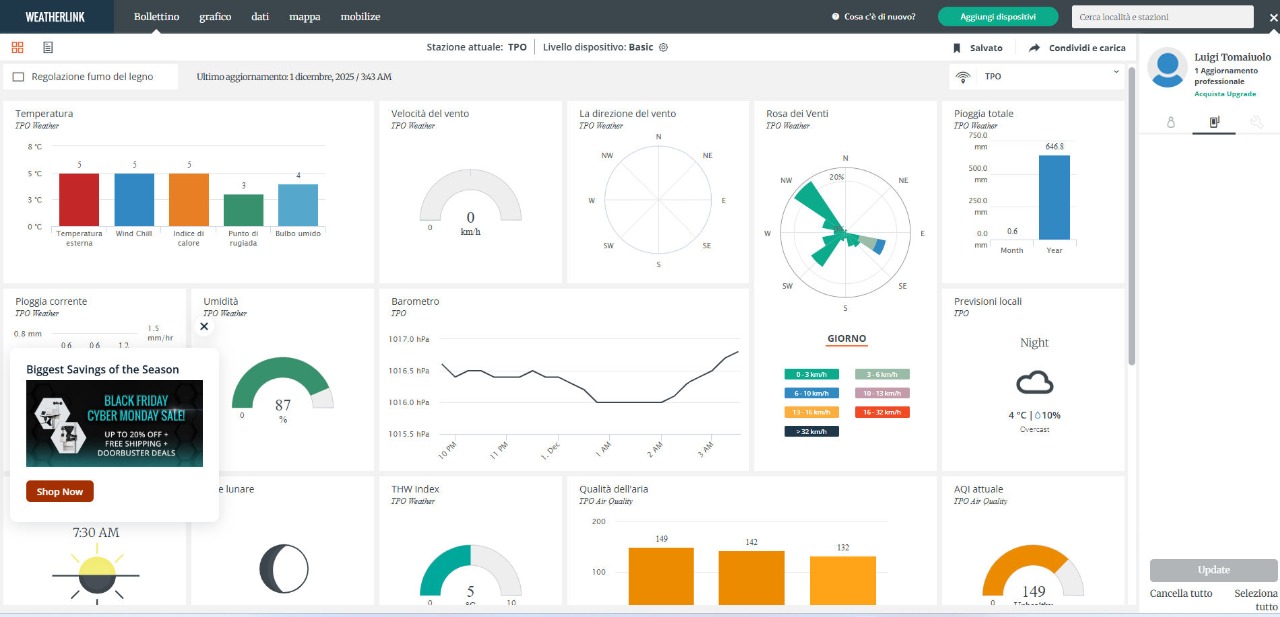Viewport: 1280px width, 617px height.
Task: Close the Black Friday promo popup
Action: (204, 326)
